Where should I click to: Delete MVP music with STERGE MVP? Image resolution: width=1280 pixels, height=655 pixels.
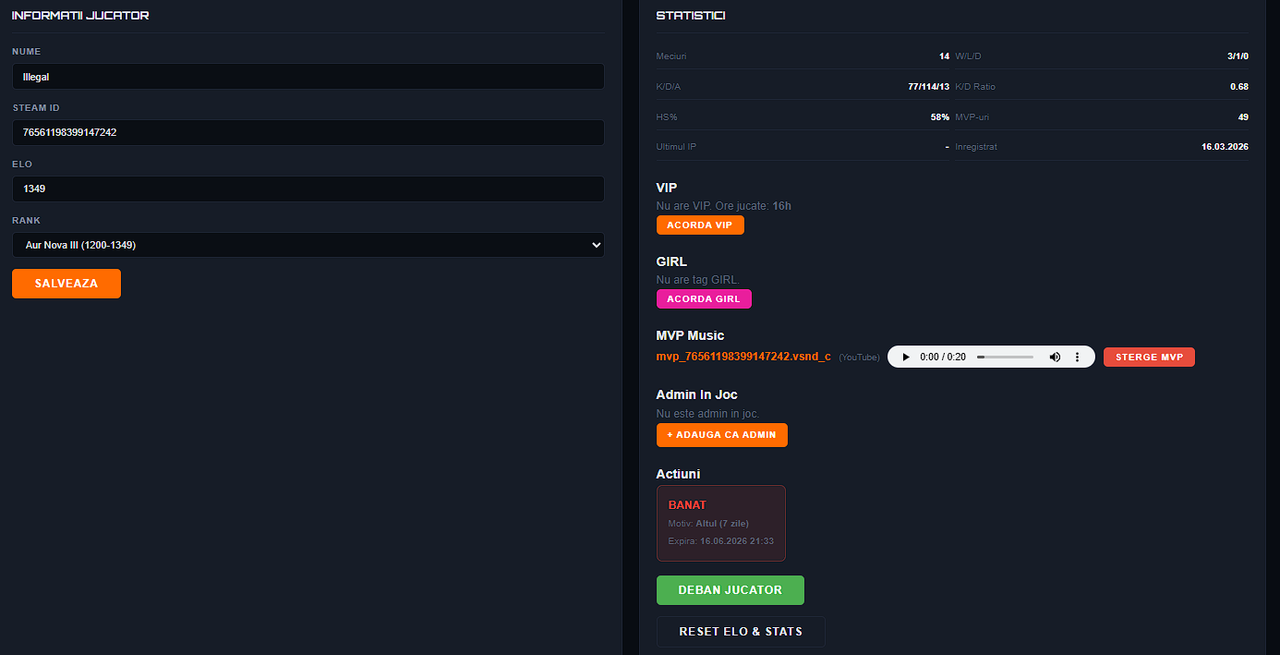pos(1149,357)
